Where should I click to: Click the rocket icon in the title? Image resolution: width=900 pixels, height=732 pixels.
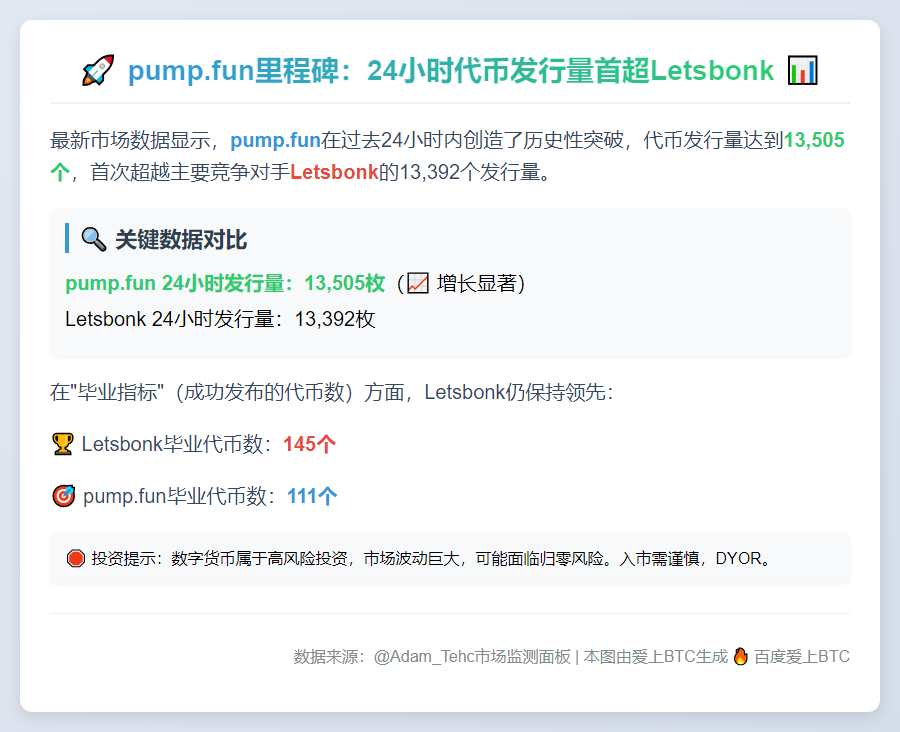tap(96, 70)
